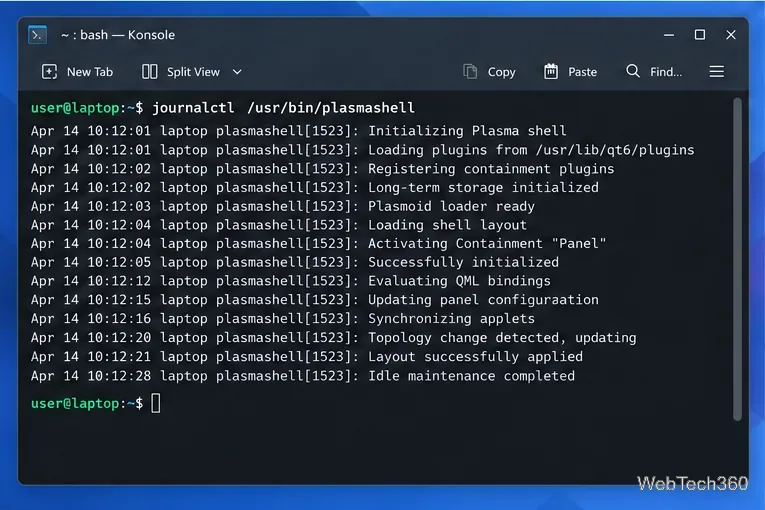Viewport: 765px width, 510px height.
Task: Click the "Plasmoid loader ready" line
Action: 283,206
